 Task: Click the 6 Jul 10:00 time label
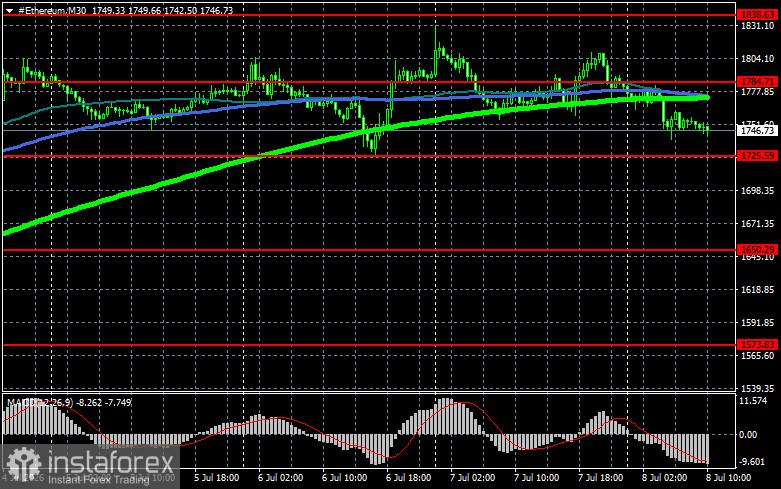345,478
